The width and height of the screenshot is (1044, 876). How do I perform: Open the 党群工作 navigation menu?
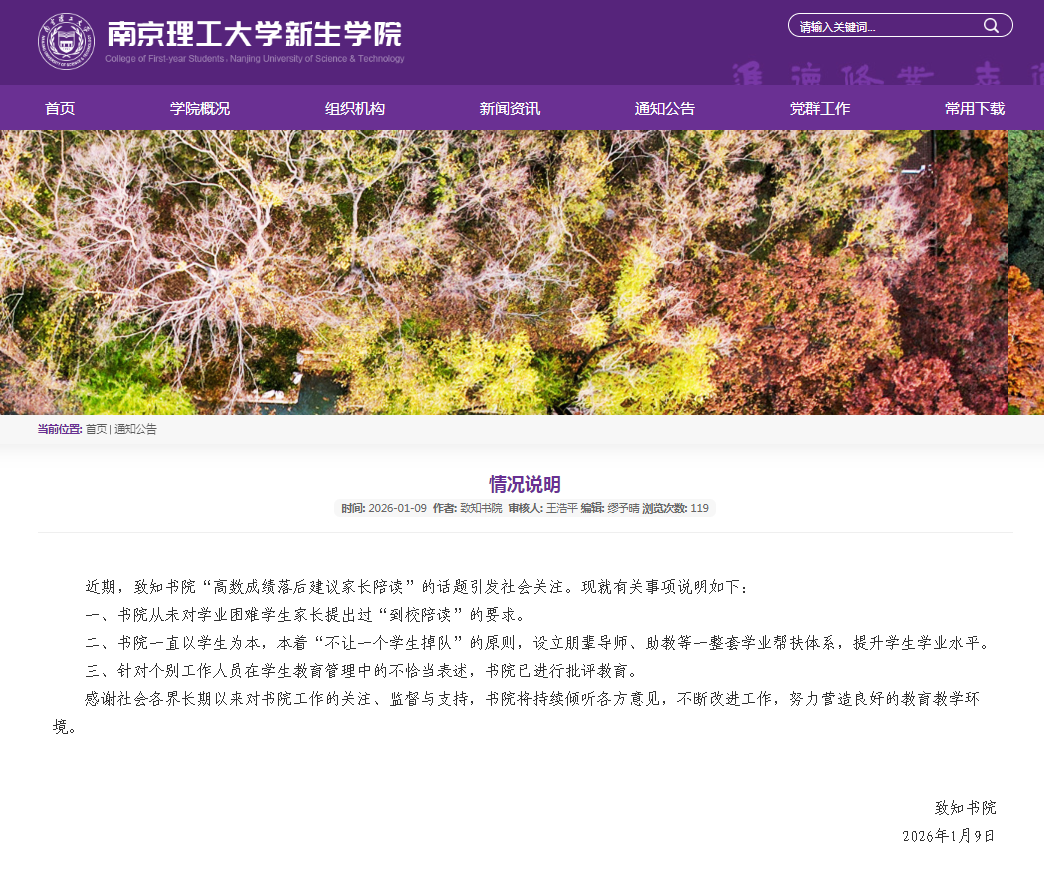pyautogui.click(x=819, y=107)
